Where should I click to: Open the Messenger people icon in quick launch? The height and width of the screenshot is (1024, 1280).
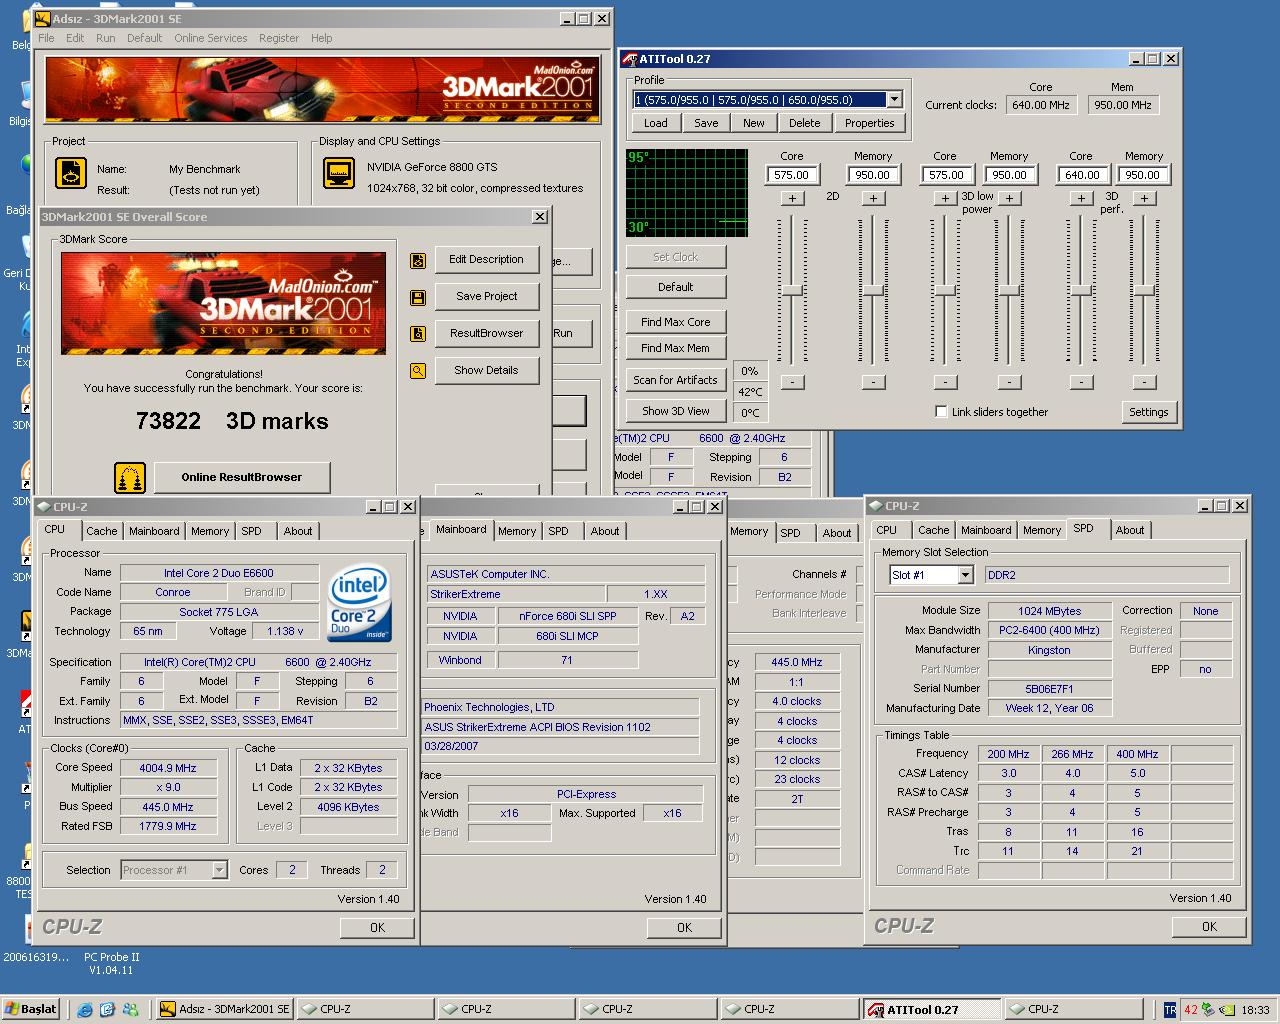[x=129, y=1009]
